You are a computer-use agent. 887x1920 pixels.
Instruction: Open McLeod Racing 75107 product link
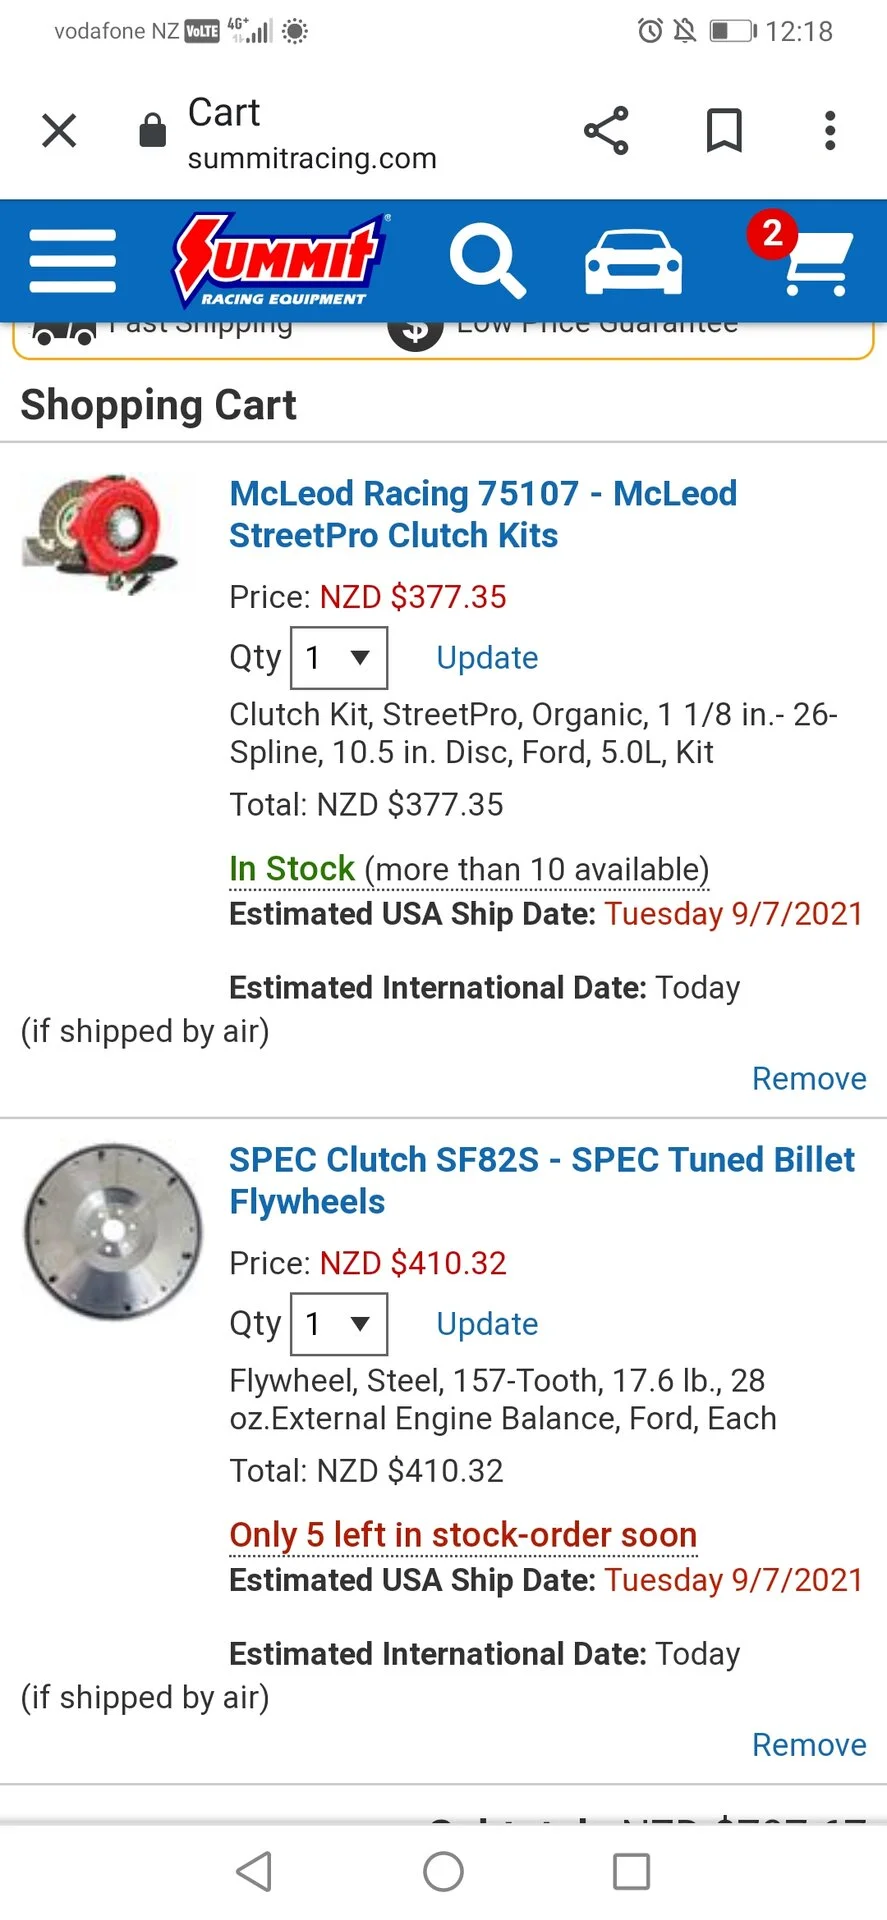[x=483, y=514]
